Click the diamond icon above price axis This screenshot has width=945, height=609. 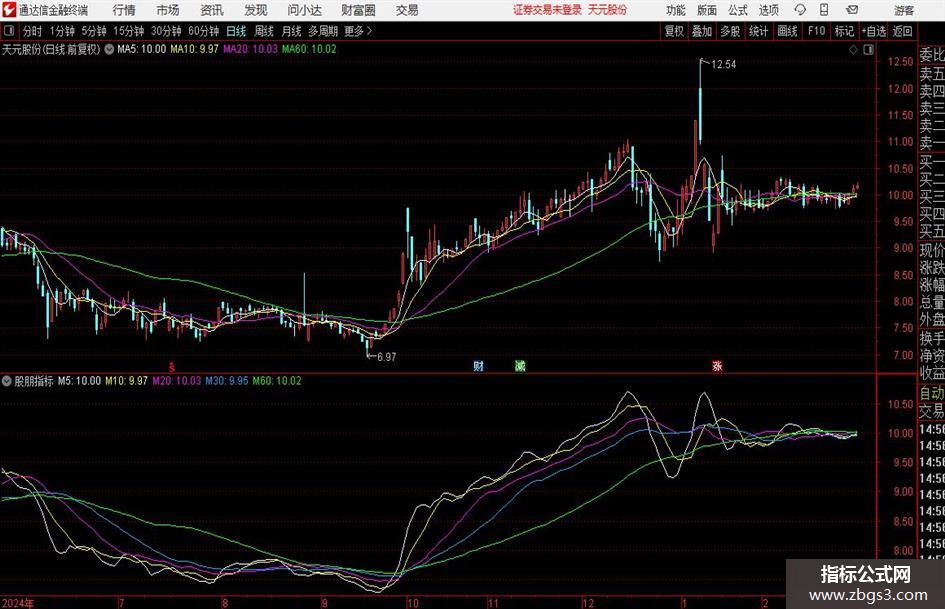click(x=853, y=50)
